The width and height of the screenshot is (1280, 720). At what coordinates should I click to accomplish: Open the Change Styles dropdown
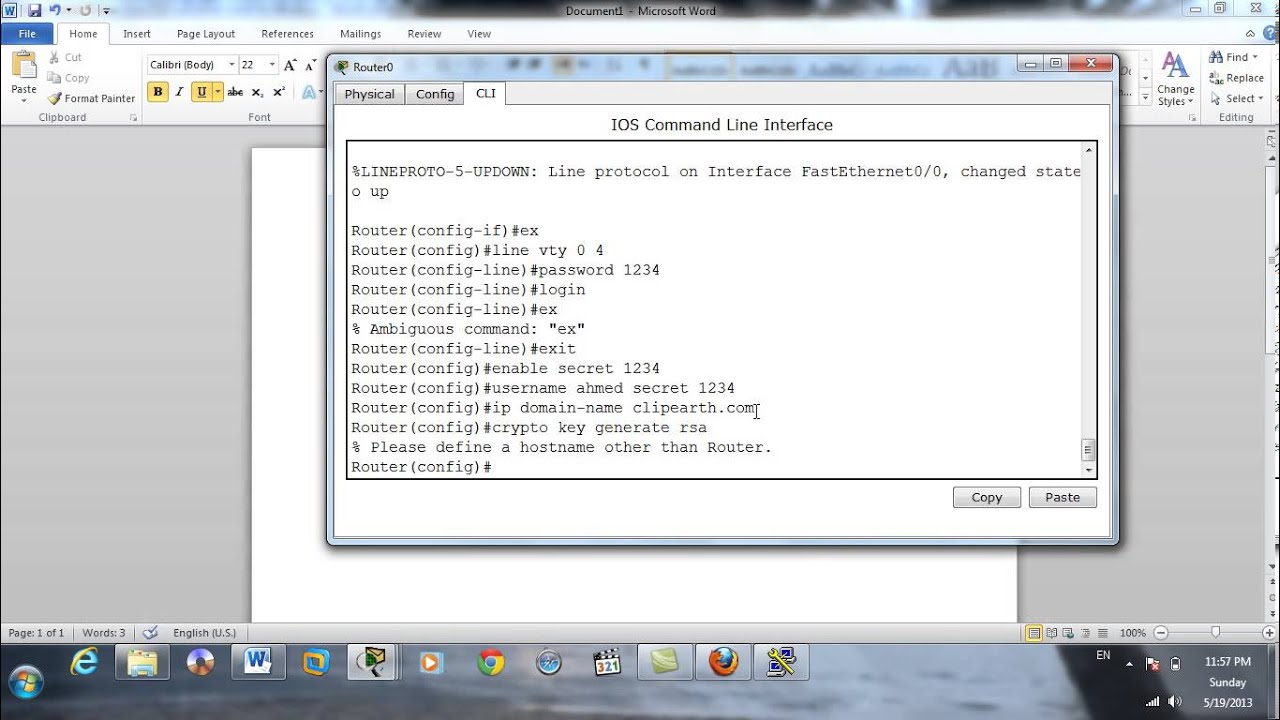1176,80
